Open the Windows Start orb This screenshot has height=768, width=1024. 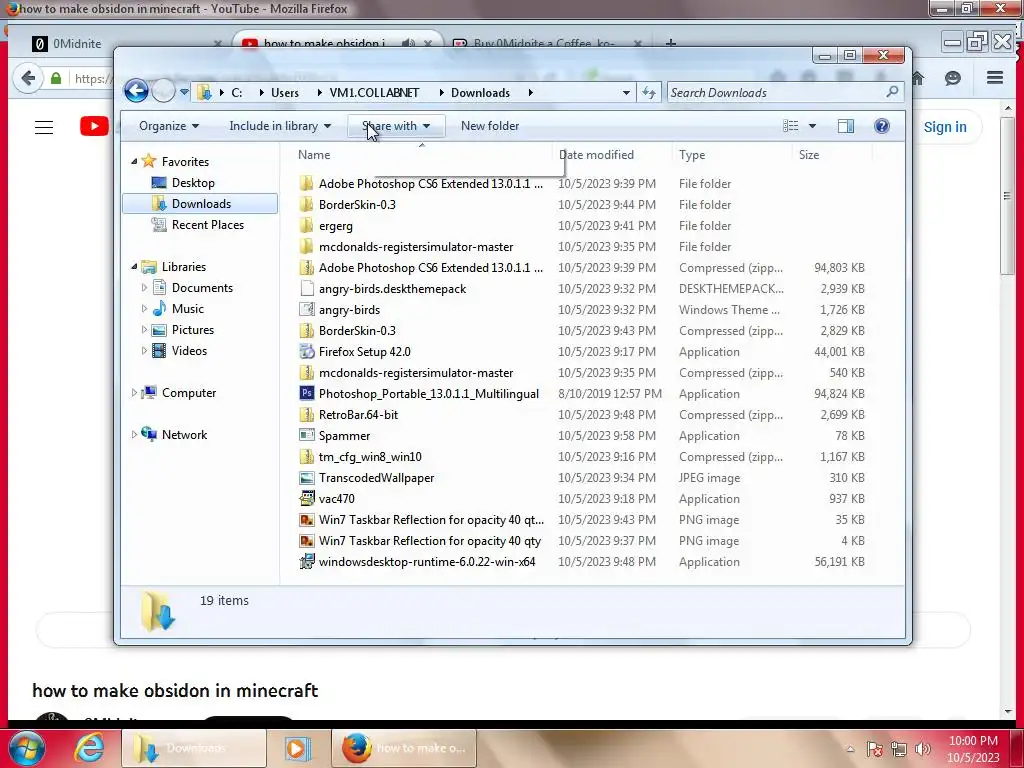tap(27, 748)
